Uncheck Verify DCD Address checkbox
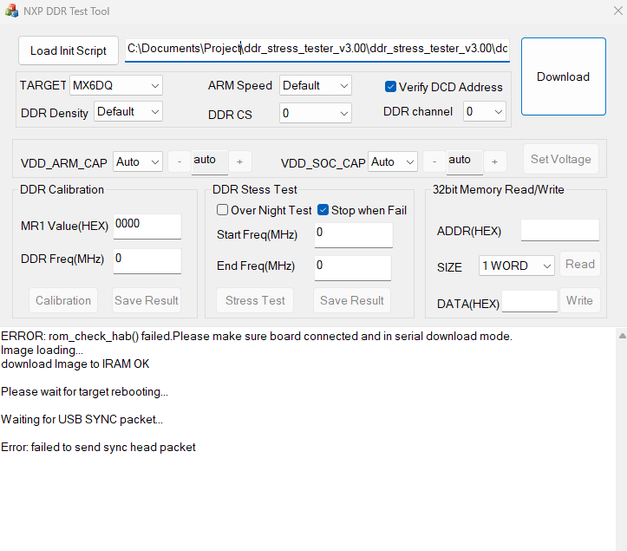 click(390, 87)
